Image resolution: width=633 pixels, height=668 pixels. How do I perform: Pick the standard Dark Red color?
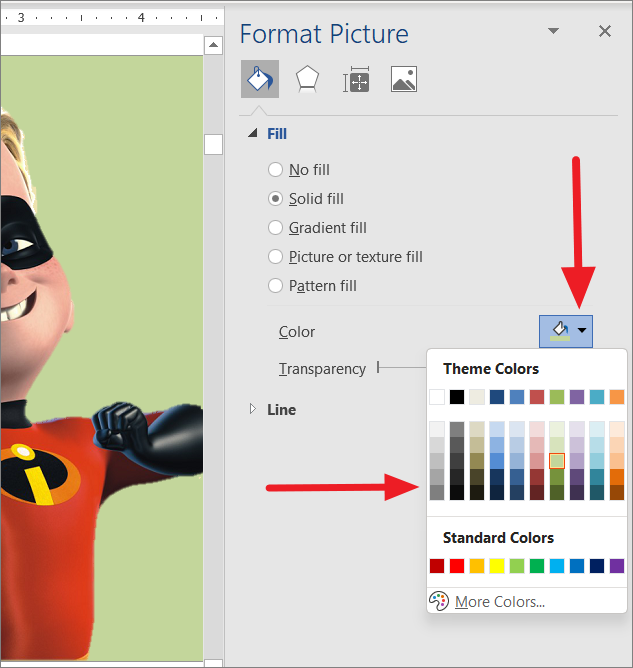437,566
